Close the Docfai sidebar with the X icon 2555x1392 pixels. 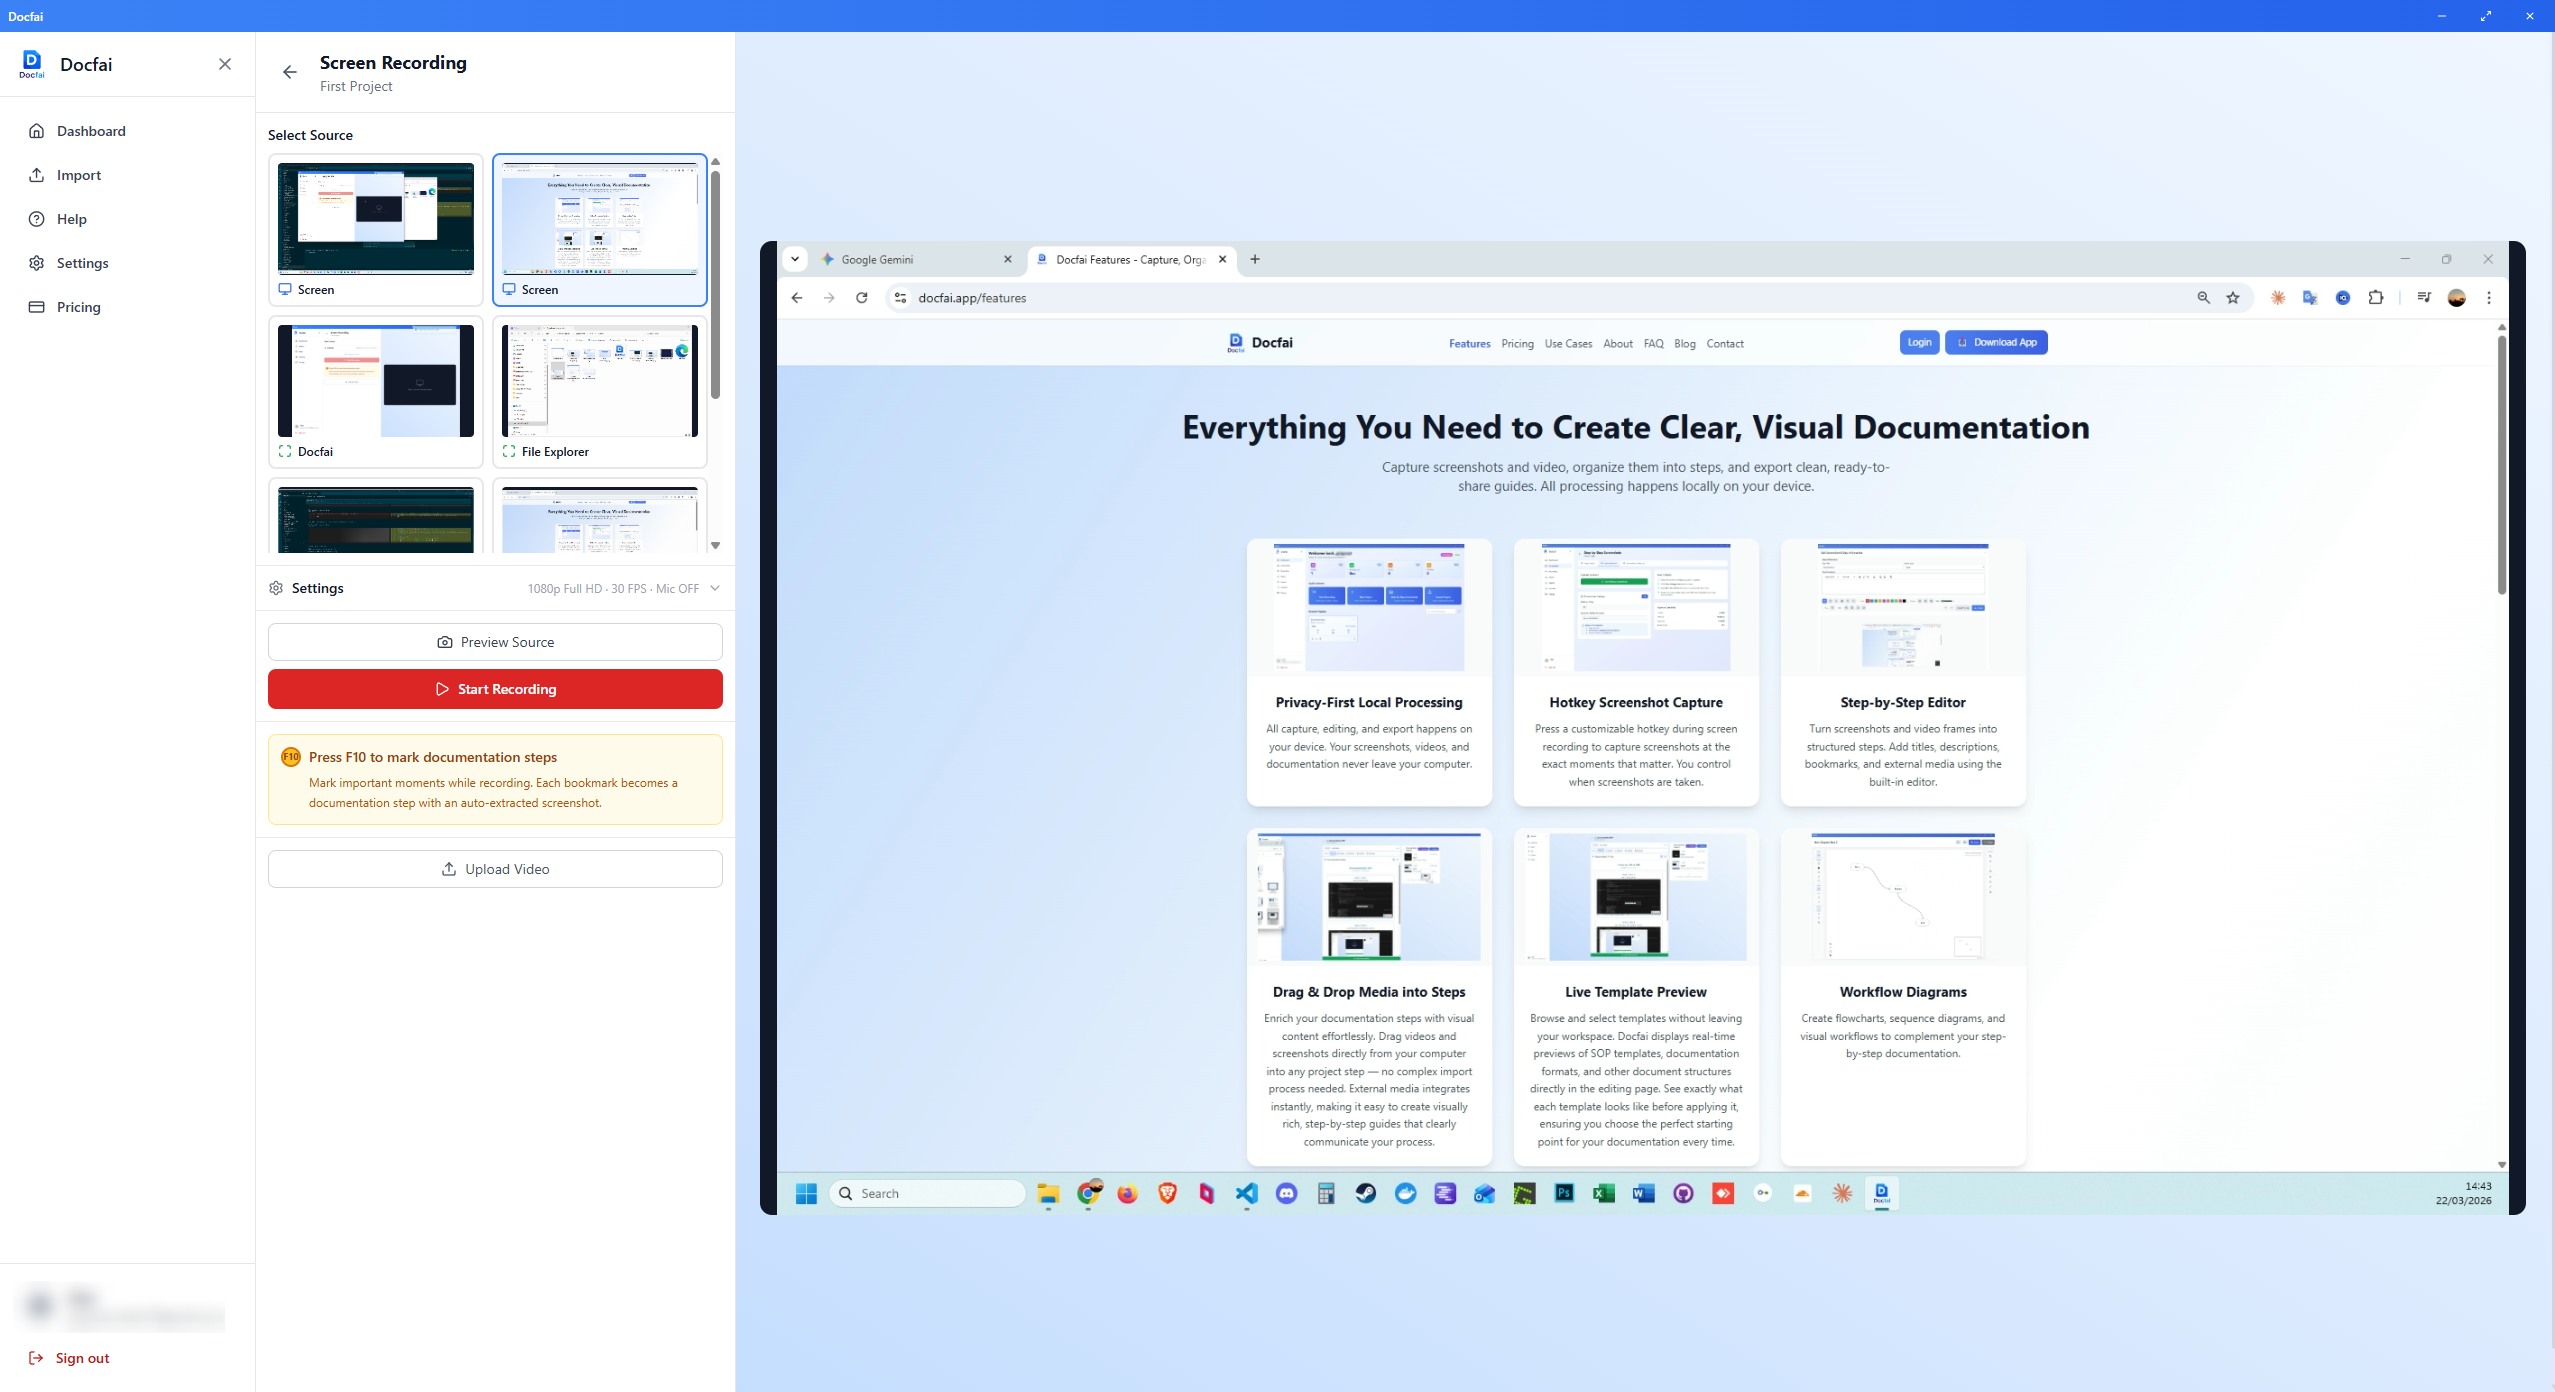point(225,64)
